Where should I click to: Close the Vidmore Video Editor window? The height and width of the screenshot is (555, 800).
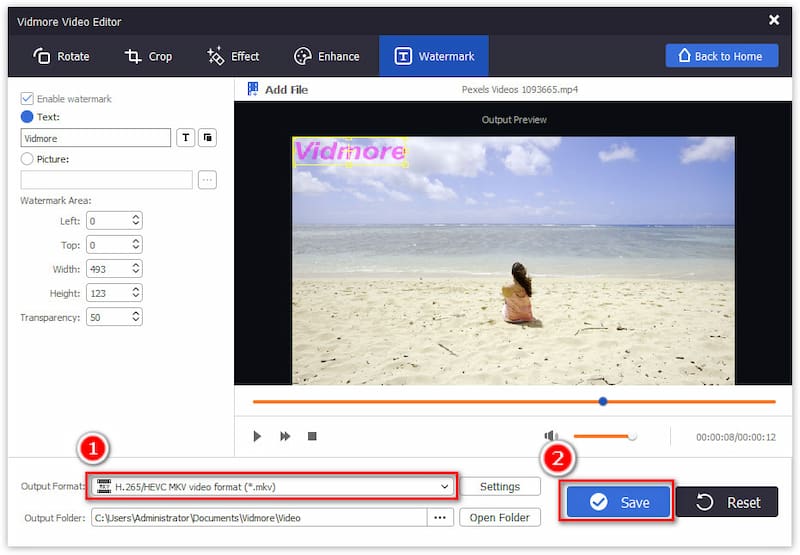774,20
